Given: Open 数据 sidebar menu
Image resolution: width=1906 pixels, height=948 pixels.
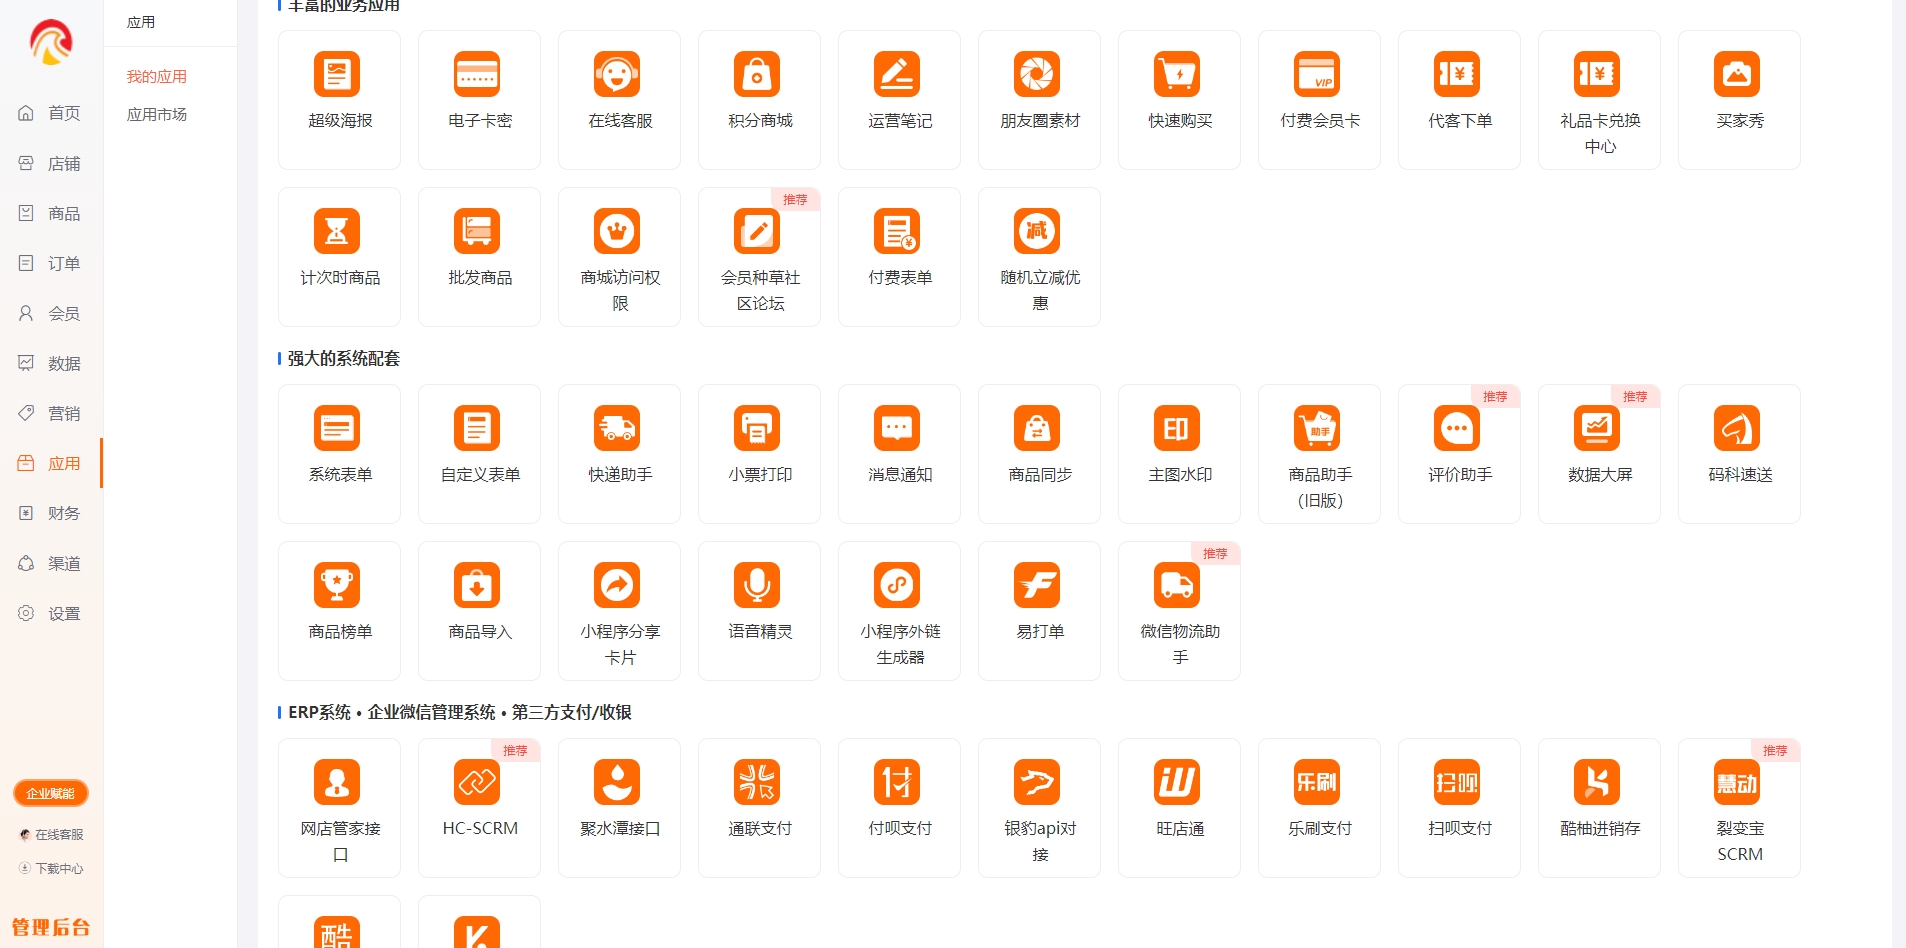Looking at the screenshot, I should click(x=51, y=363).
